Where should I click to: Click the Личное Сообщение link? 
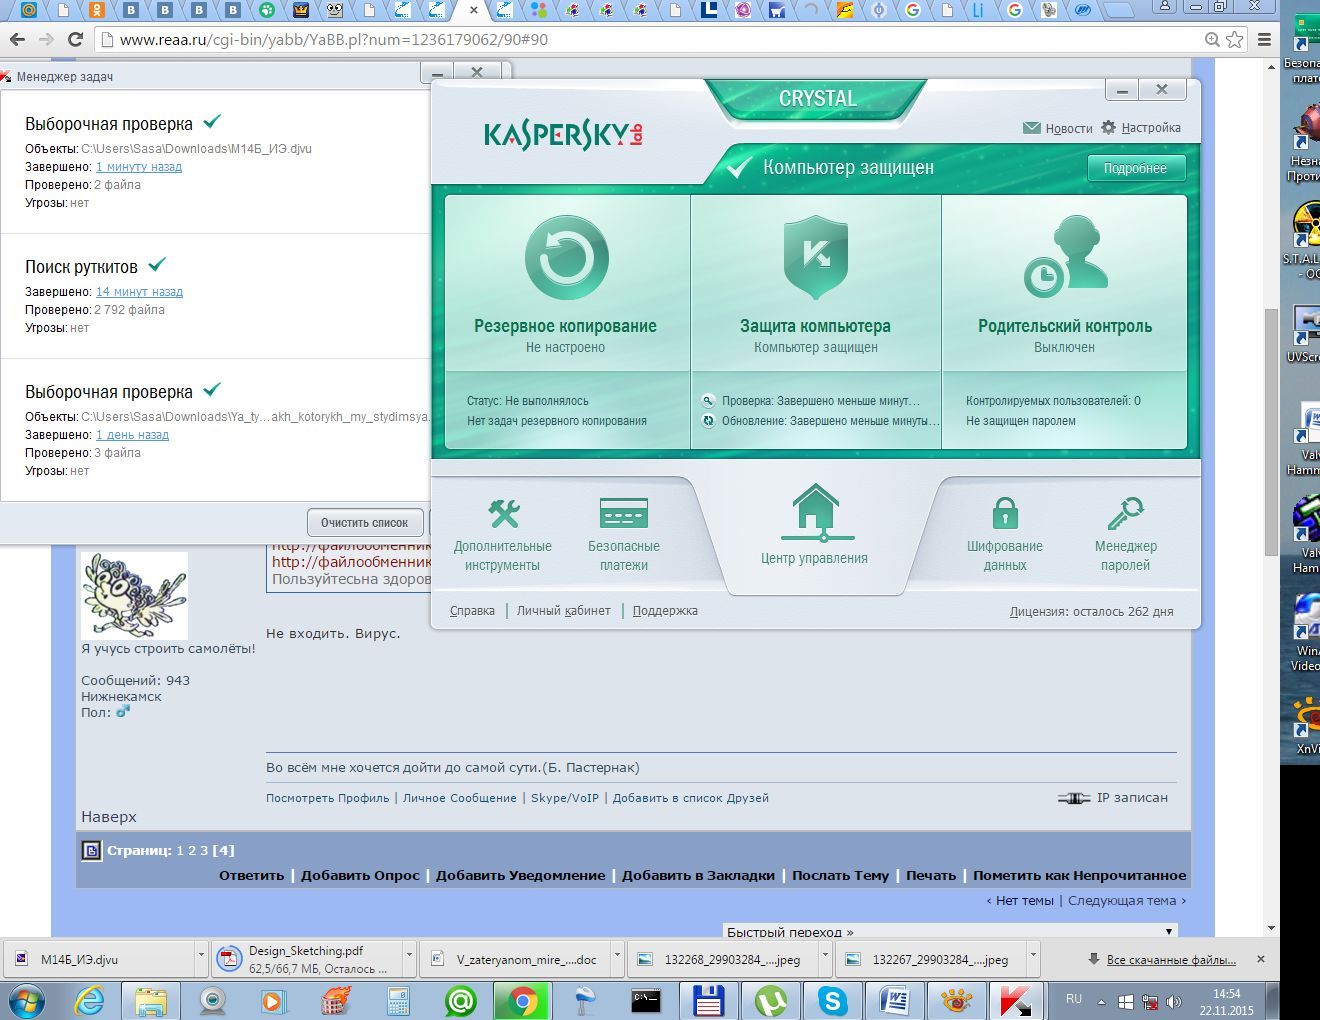460,798
